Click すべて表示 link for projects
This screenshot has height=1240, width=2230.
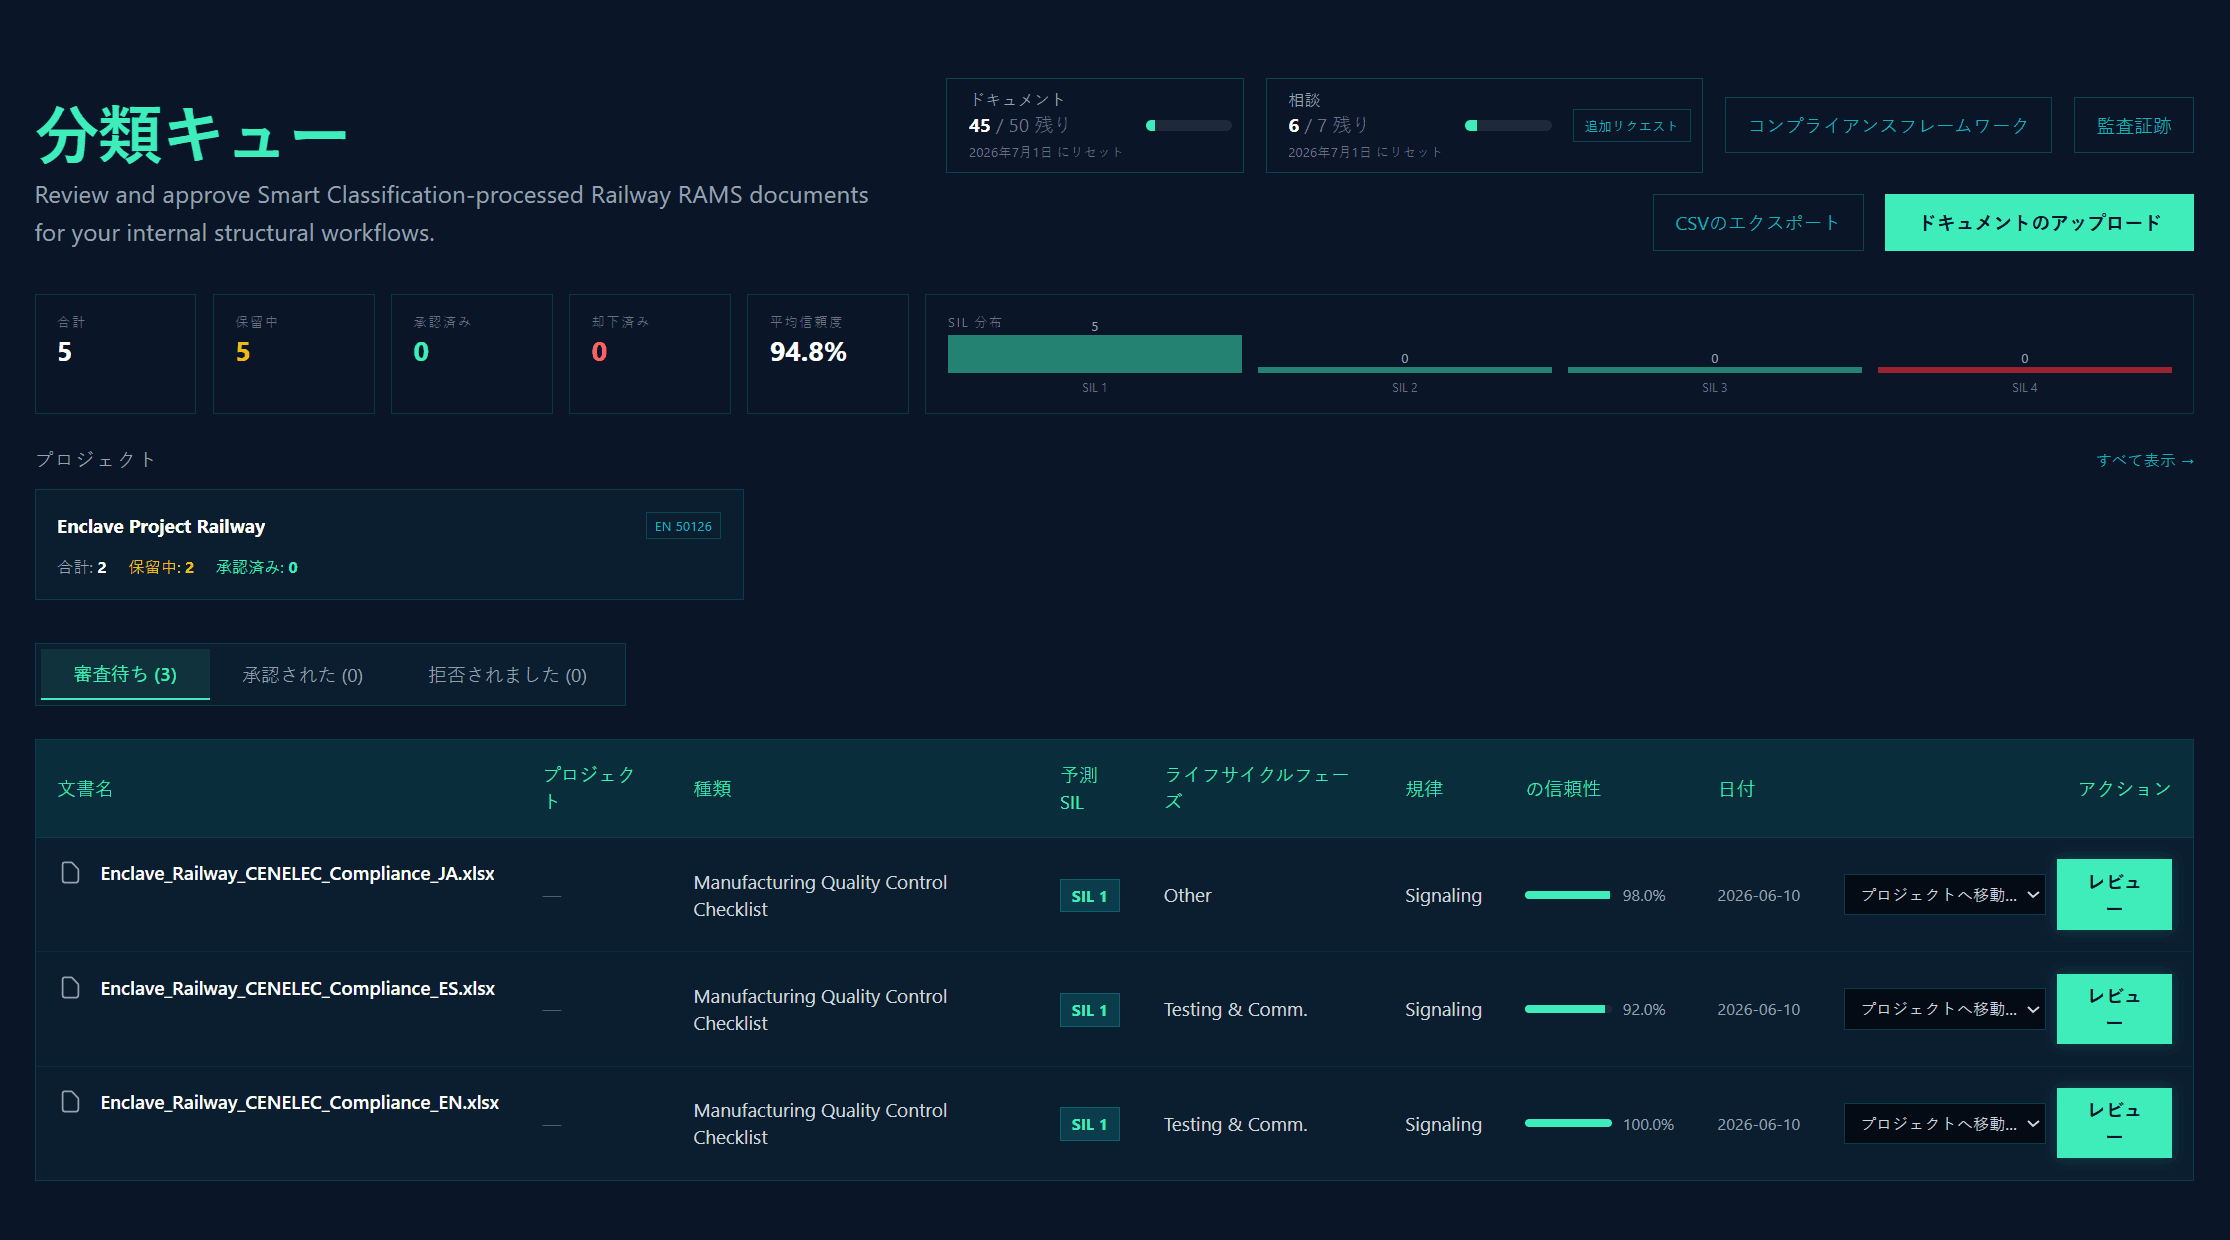pos(2145,460)
